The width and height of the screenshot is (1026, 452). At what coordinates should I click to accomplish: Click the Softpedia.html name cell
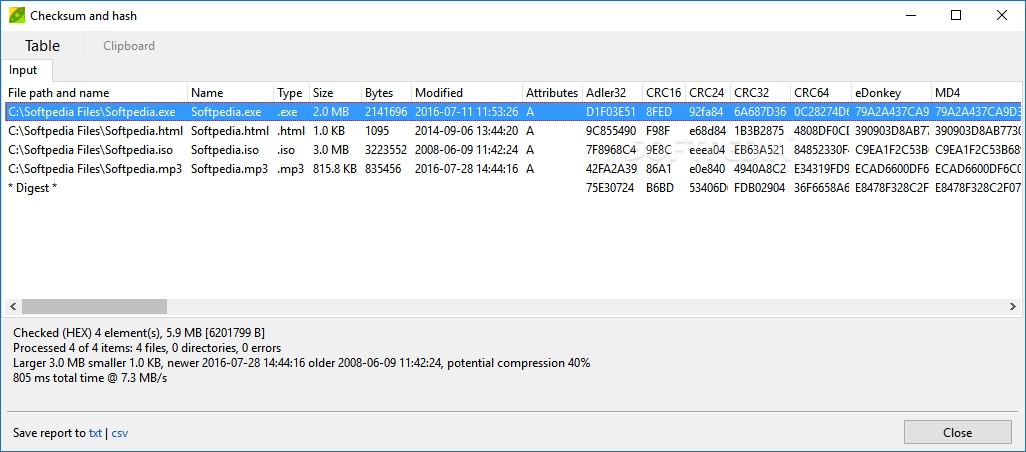click(x=229, y=131)
